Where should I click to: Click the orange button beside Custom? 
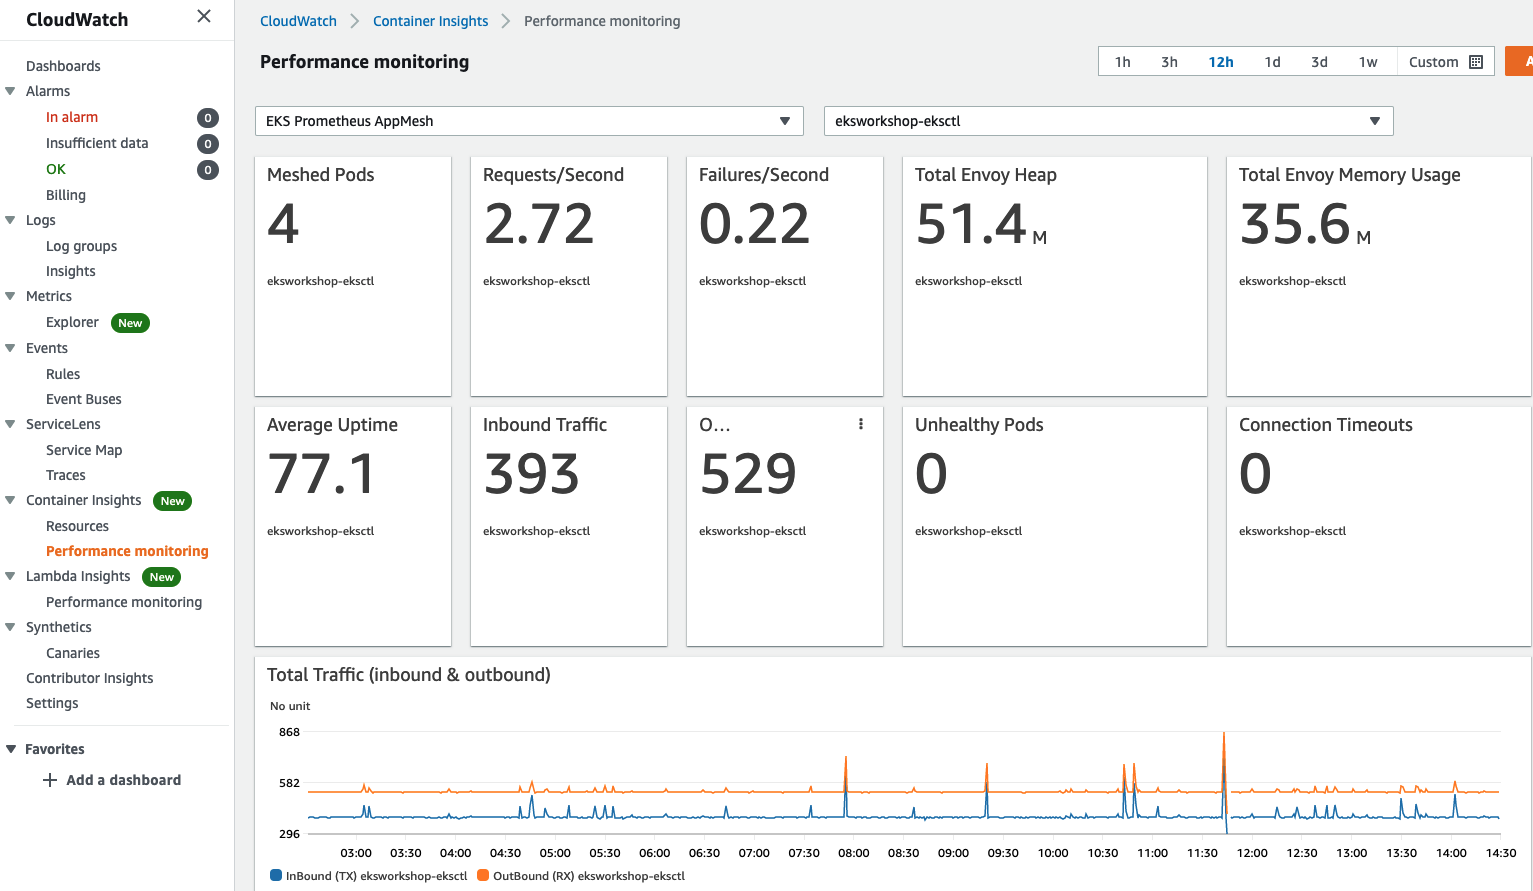(x=1519, y=61)
